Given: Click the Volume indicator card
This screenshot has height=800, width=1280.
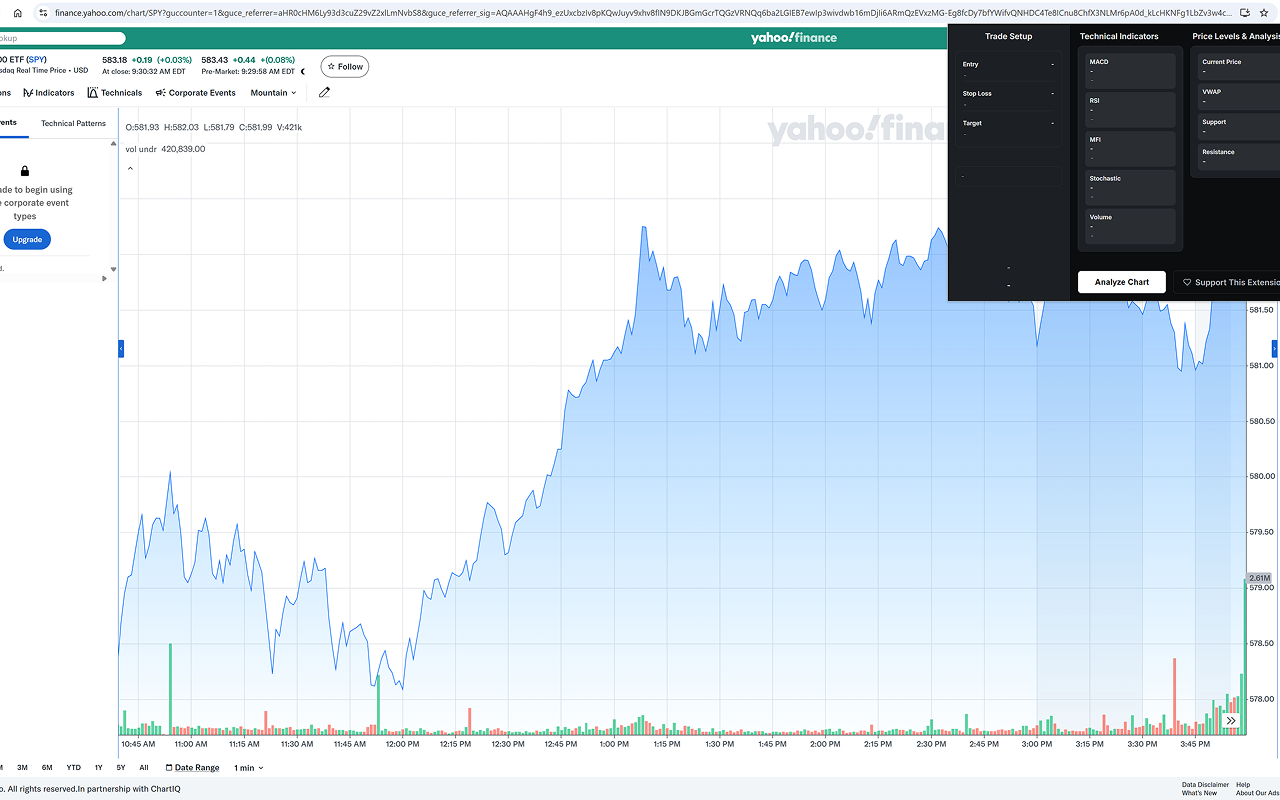Looking at the screenshot, I should [1131, 226].
